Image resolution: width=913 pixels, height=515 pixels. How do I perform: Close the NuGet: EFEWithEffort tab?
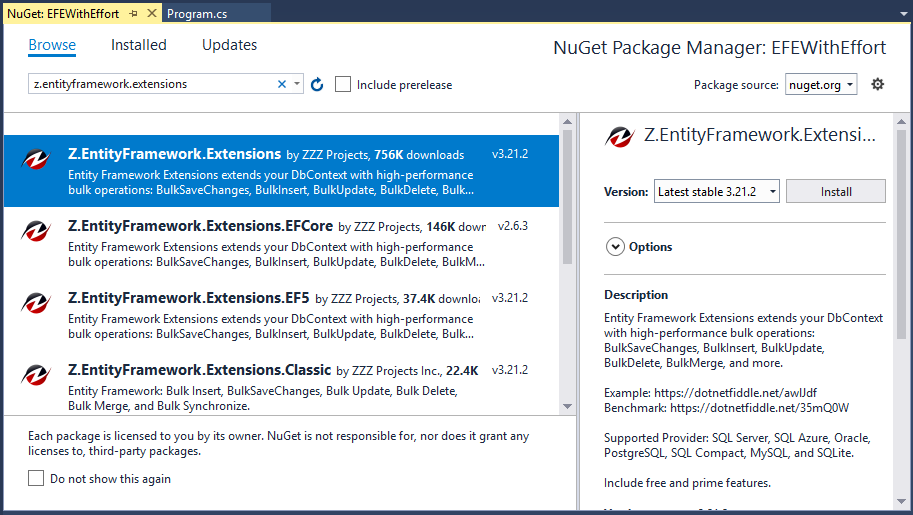click(x=152, y=13)
